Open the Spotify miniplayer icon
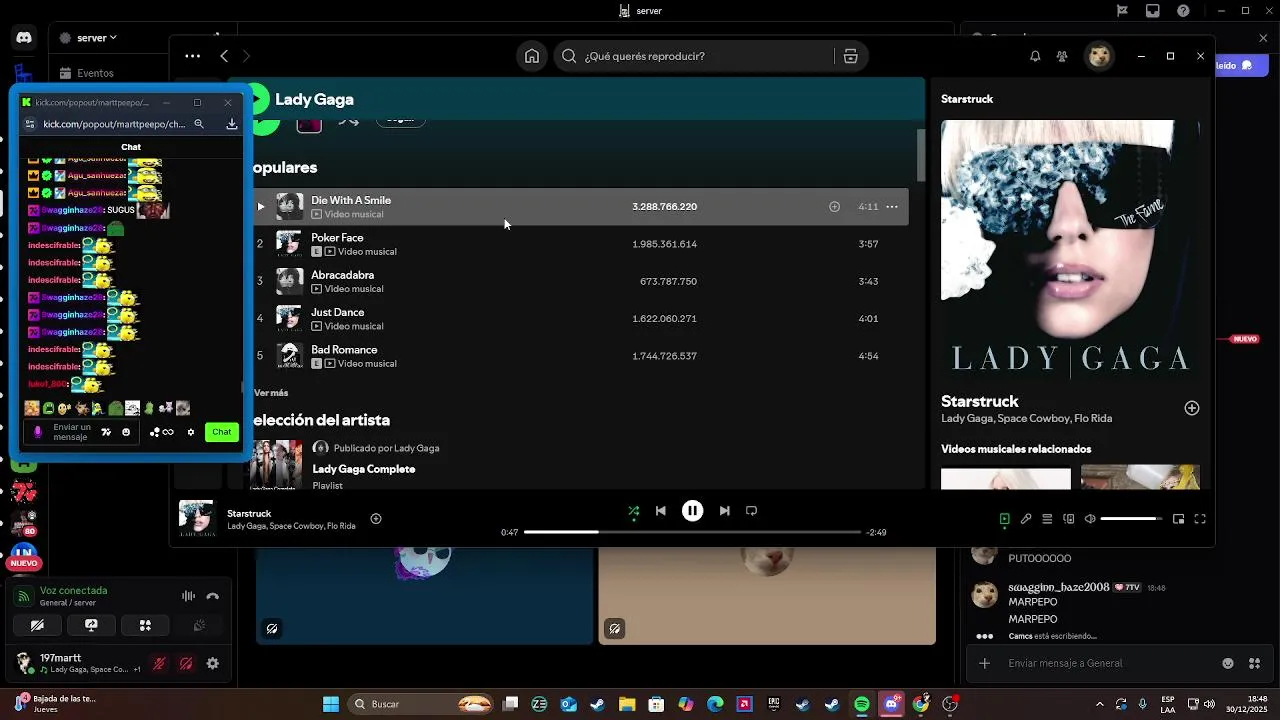 (x=1179, y=519)
